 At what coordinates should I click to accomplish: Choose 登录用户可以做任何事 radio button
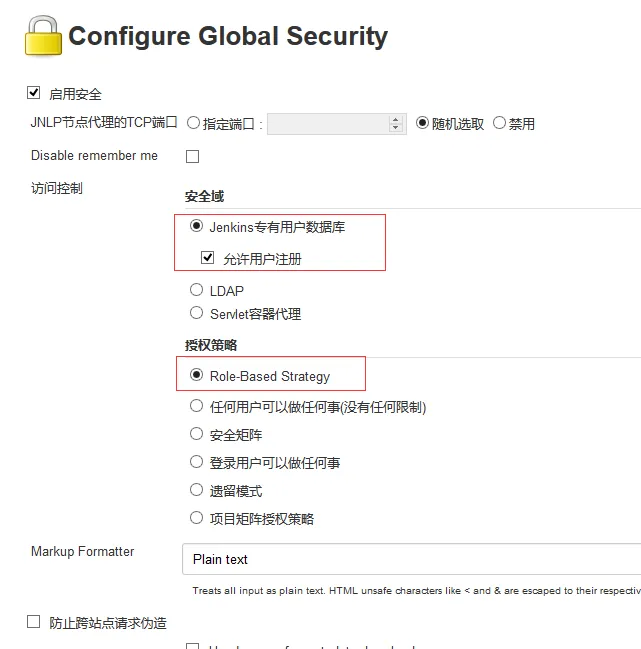click(x=196, y=462)
